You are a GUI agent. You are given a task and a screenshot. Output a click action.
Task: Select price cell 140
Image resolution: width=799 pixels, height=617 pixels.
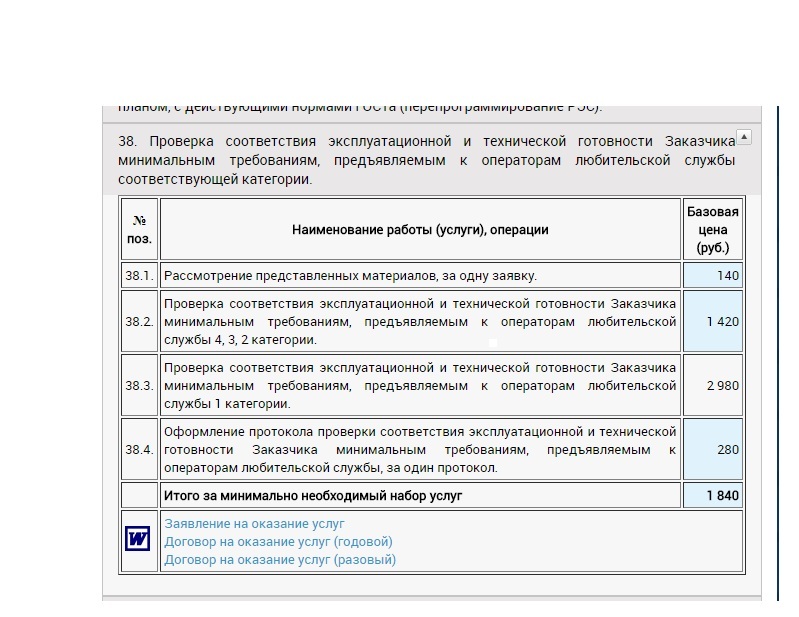tap(712, 276)
